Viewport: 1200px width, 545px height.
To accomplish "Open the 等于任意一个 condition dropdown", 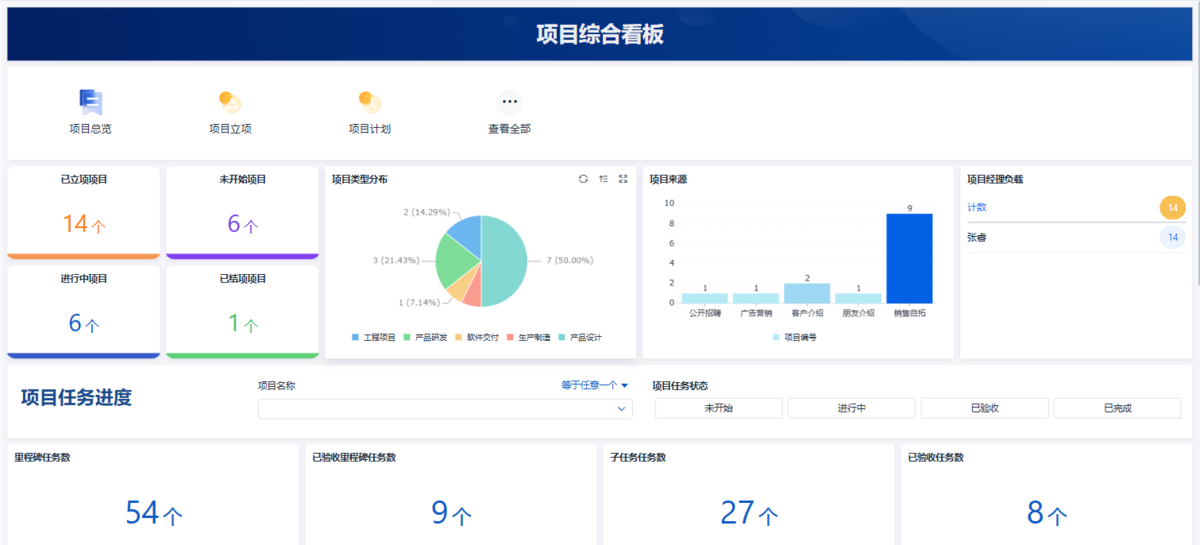I will point(595,385).
